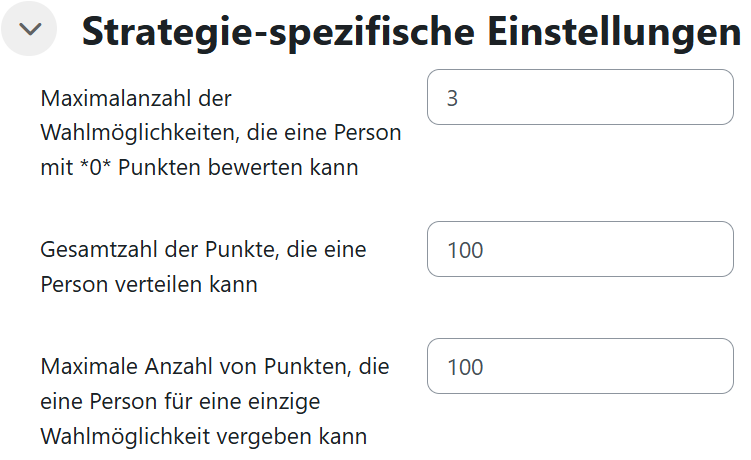Screen dimensions: 751x460
Task: Click the text 'mit *0* Punkten bewerten kann'
Action: click(199, 168)
